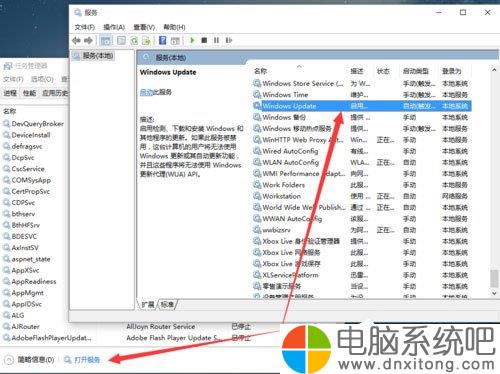
Task: Switch to 性能 tab in Task Manager
Action: tap(29, 93)
